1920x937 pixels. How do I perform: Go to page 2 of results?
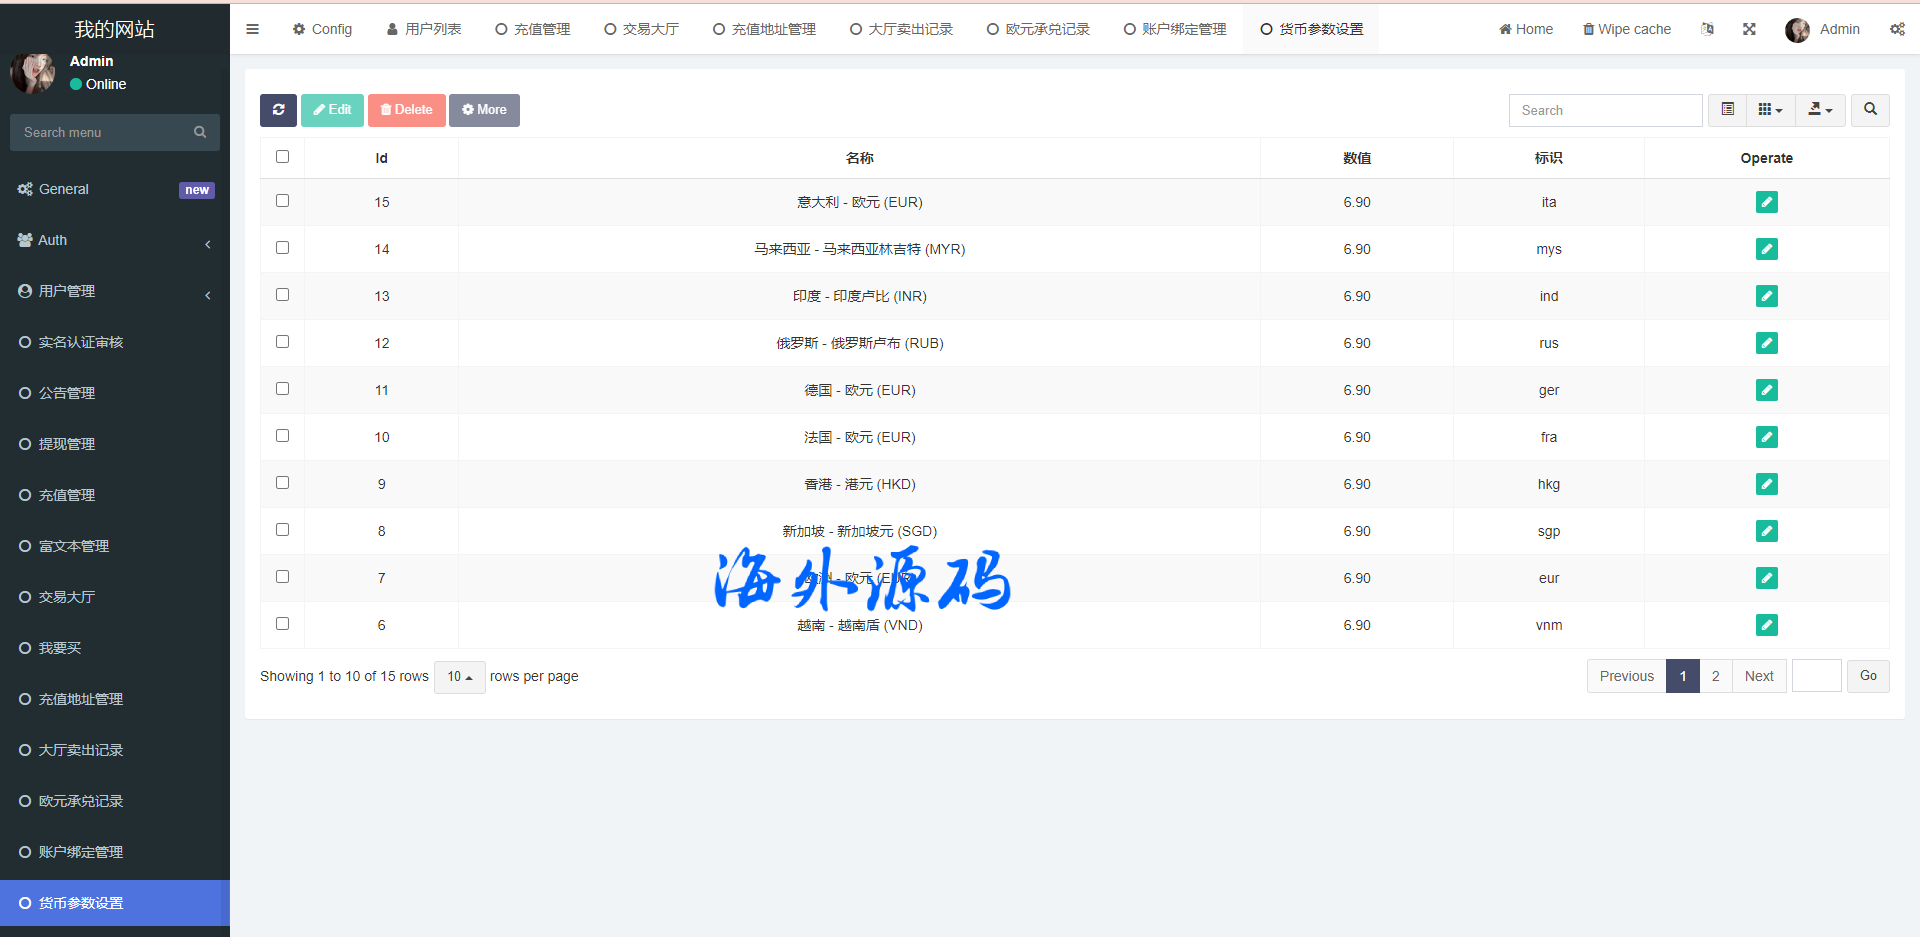1715,676
